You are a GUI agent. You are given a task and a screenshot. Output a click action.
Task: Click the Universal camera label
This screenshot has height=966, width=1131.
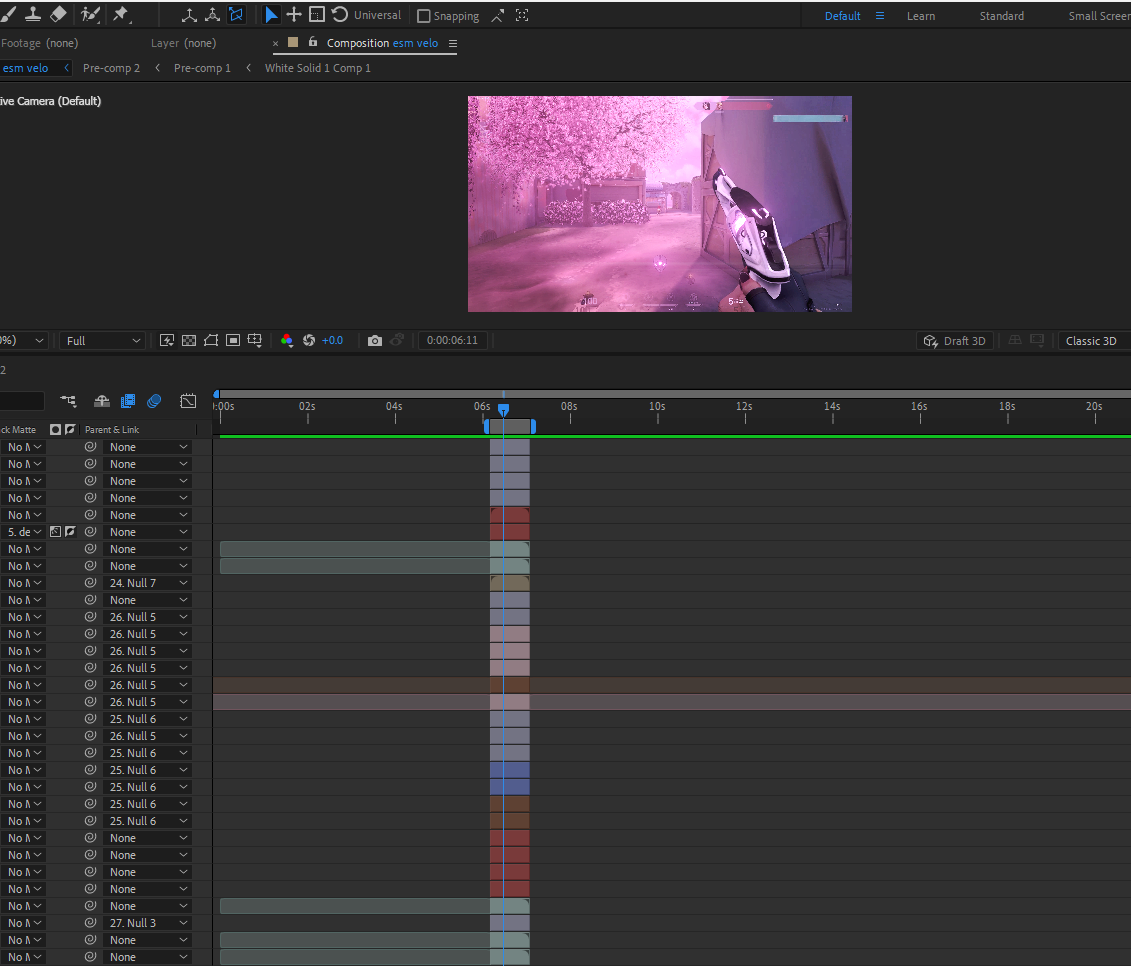point(377,15)
